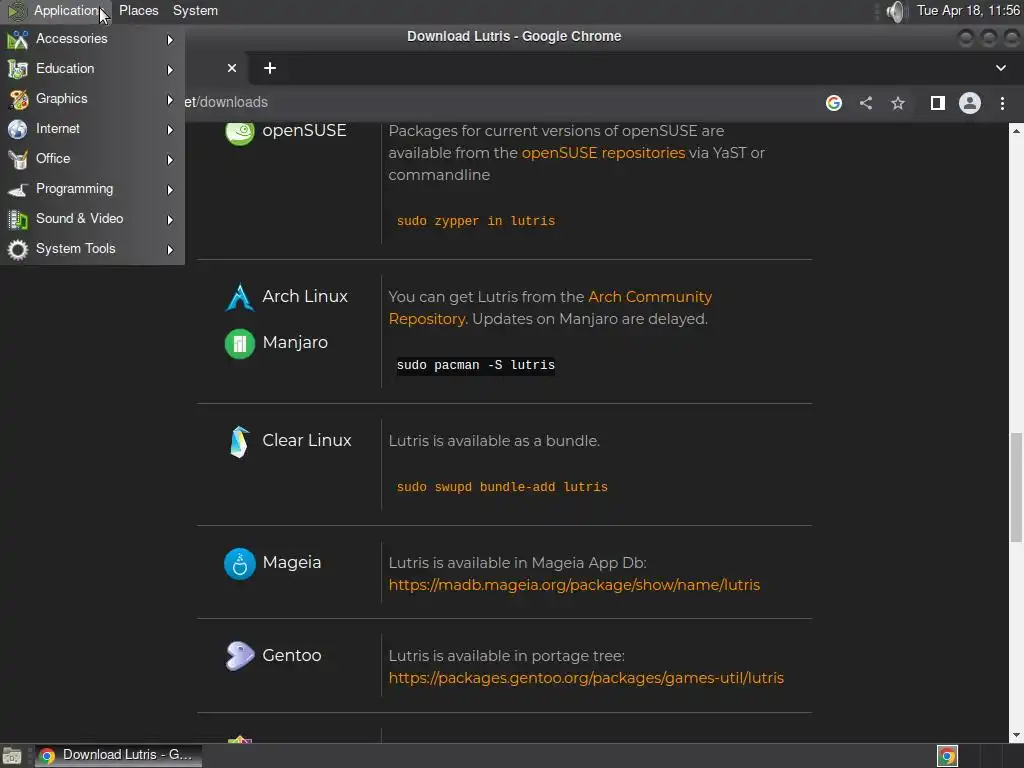
Task: Open the madb.mageia.org lutris link
Action: pyautogui.click(x=574, y=585)
